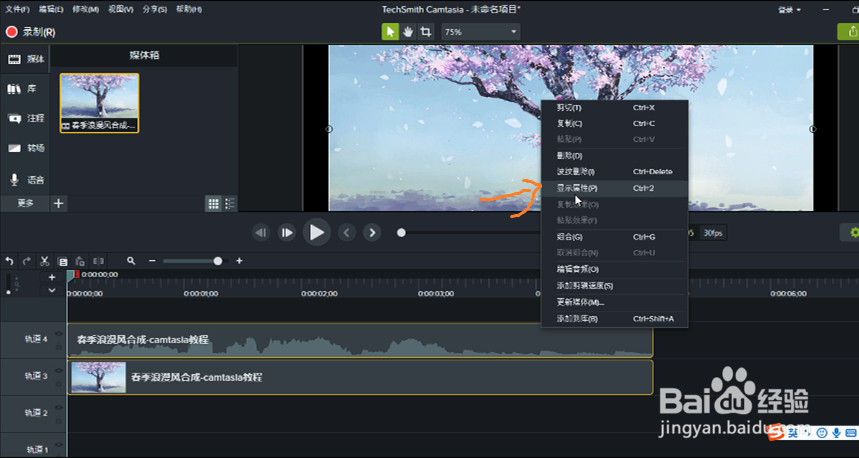Image resolution: width=859 pixels, height=458 pixels.
Task: Click the input method microphone icon
Action: pyautogui.click(x=836, y=433)
